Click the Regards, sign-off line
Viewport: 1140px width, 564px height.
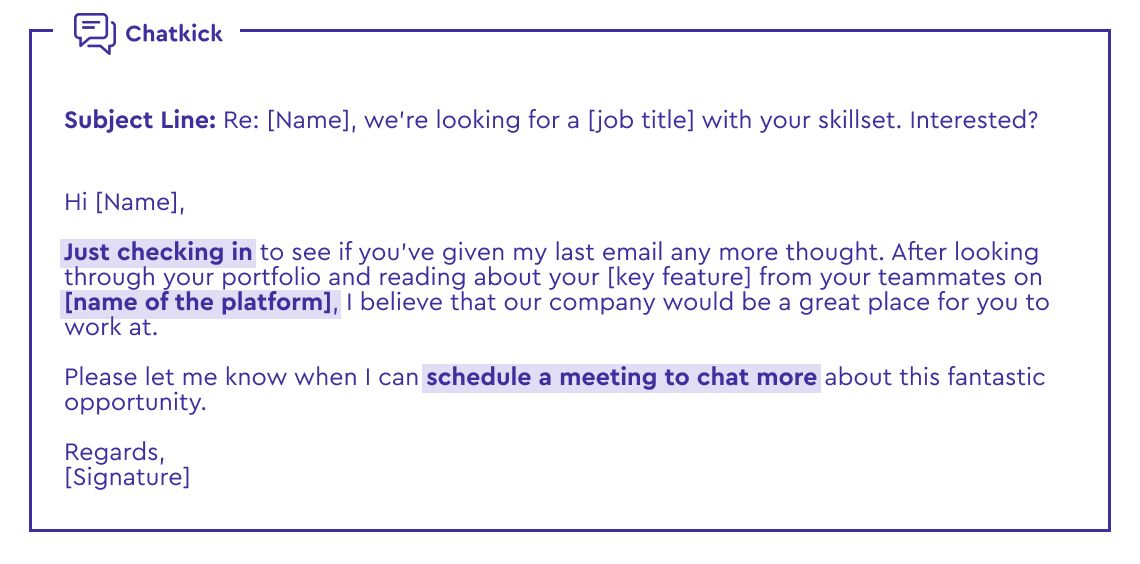pos(114,453)
